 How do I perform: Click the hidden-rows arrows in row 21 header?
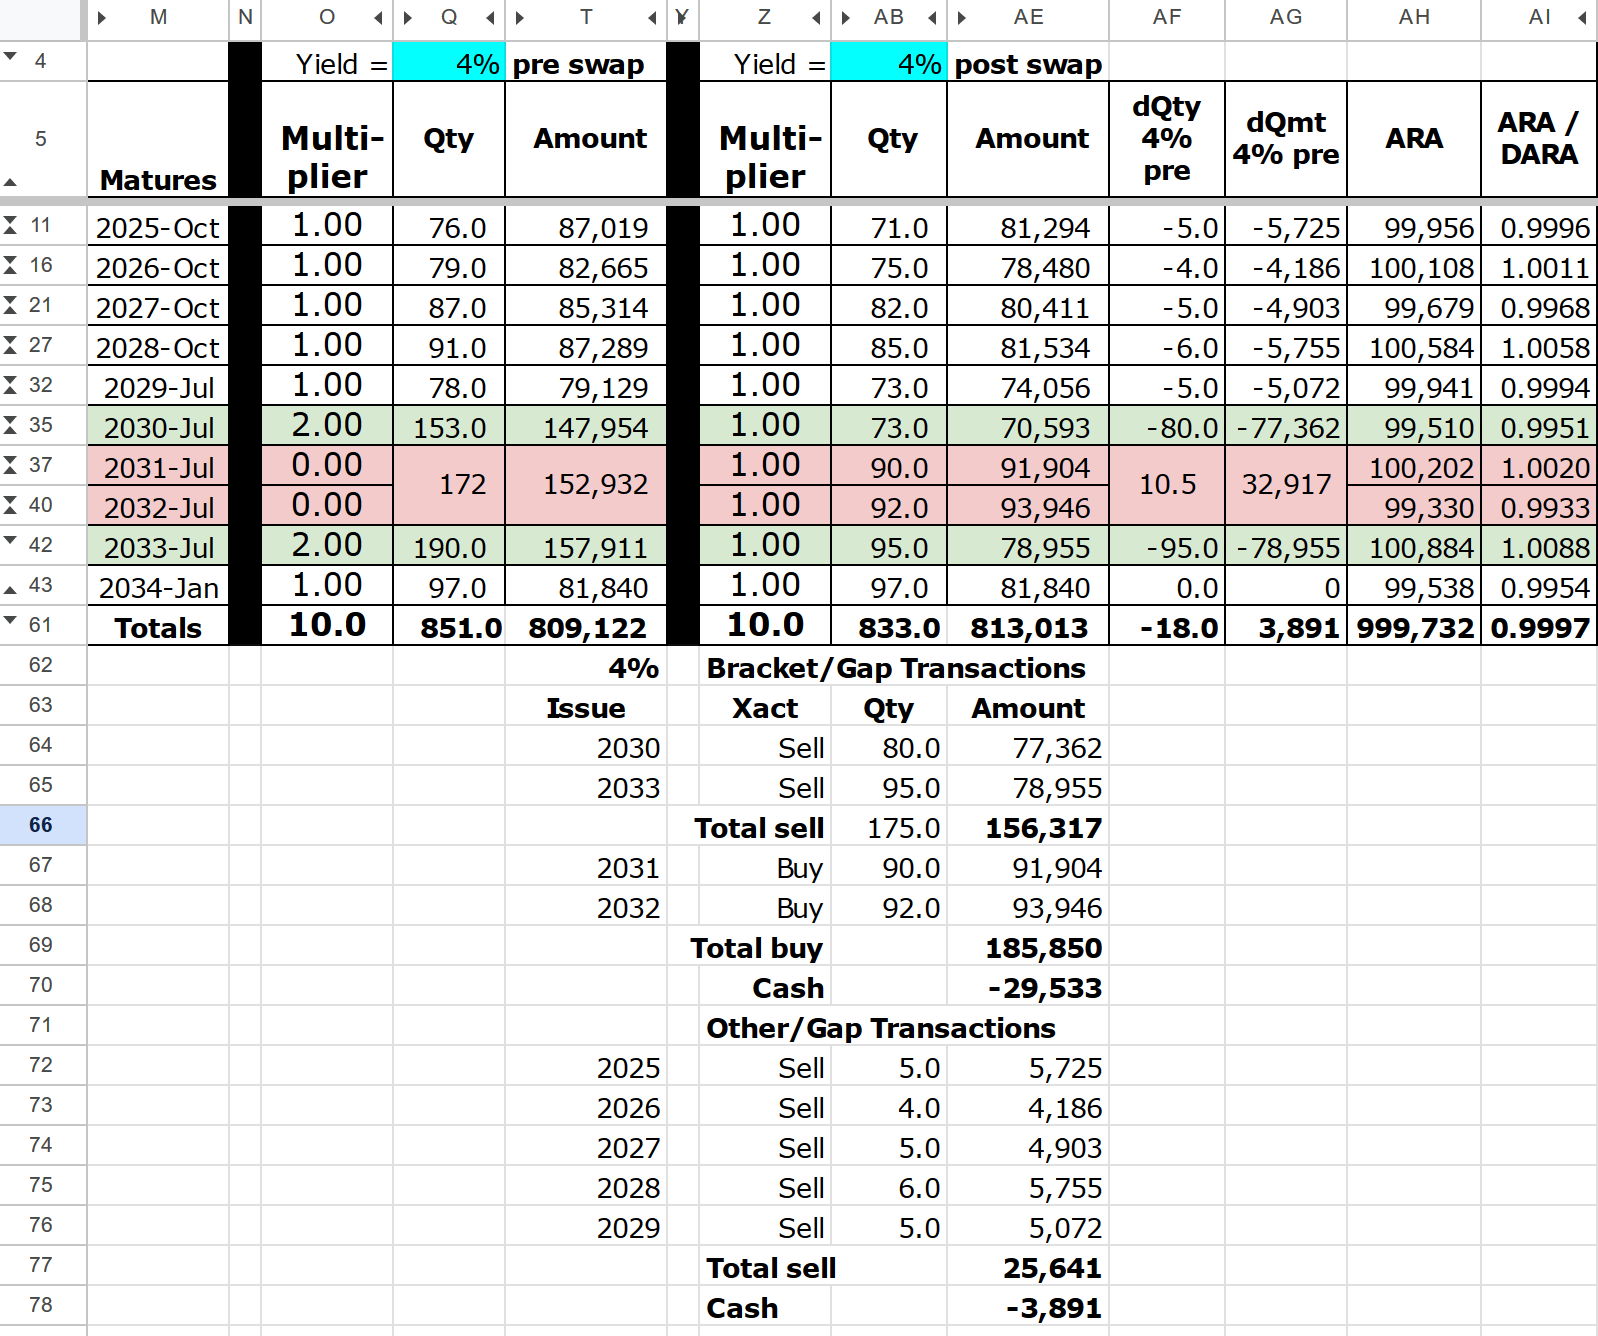pyautogui.click(x=11, y=305)
